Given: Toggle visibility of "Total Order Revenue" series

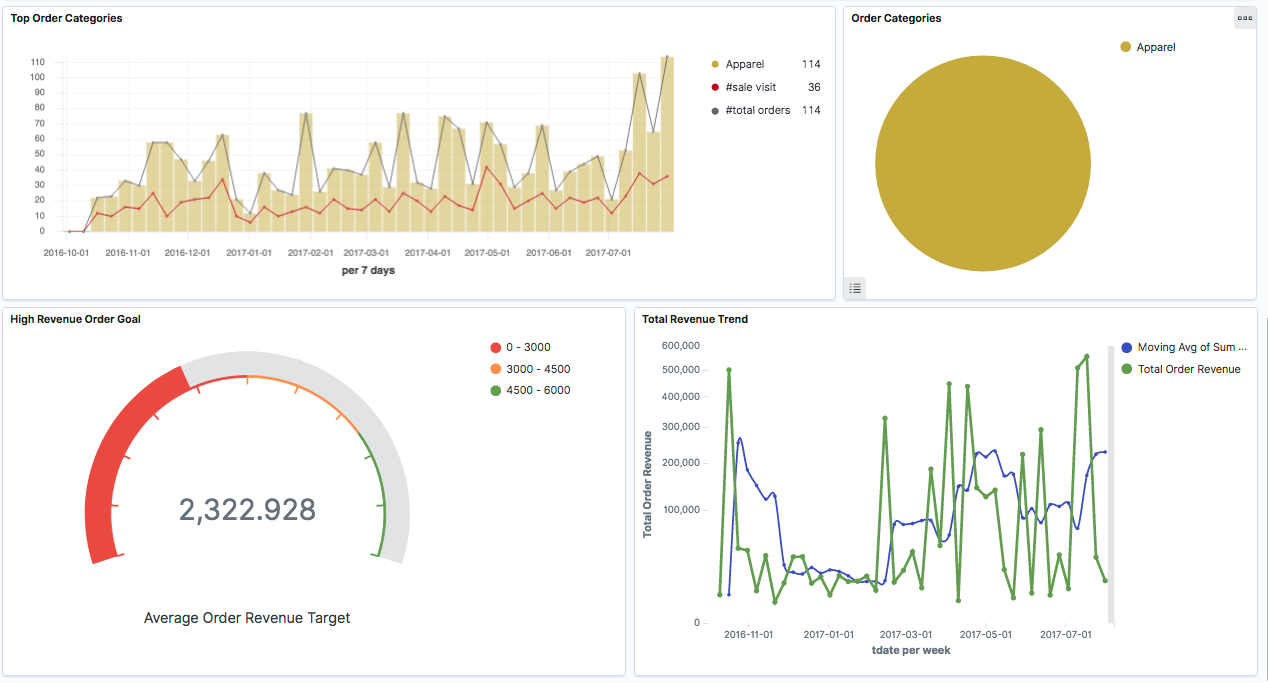Looking at the screenshot, I should [x=1188, y=368].
